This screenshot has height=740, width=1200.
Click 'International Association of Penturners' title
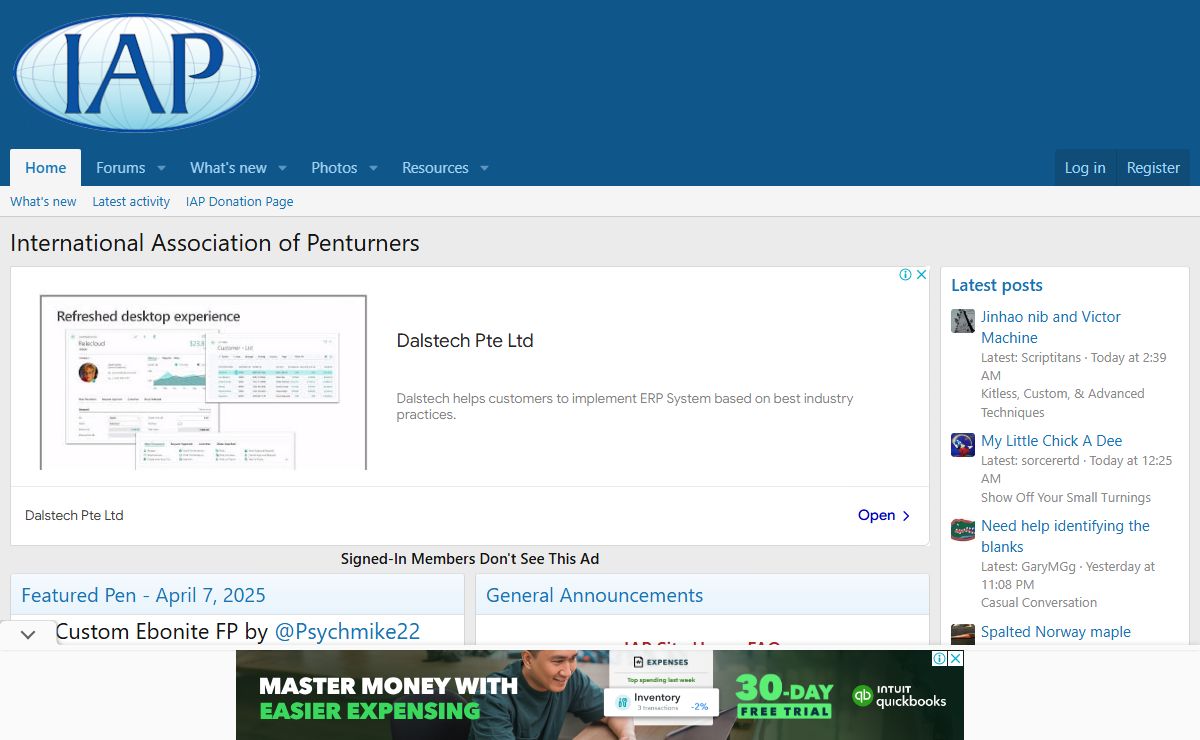[x=215, y=243]
